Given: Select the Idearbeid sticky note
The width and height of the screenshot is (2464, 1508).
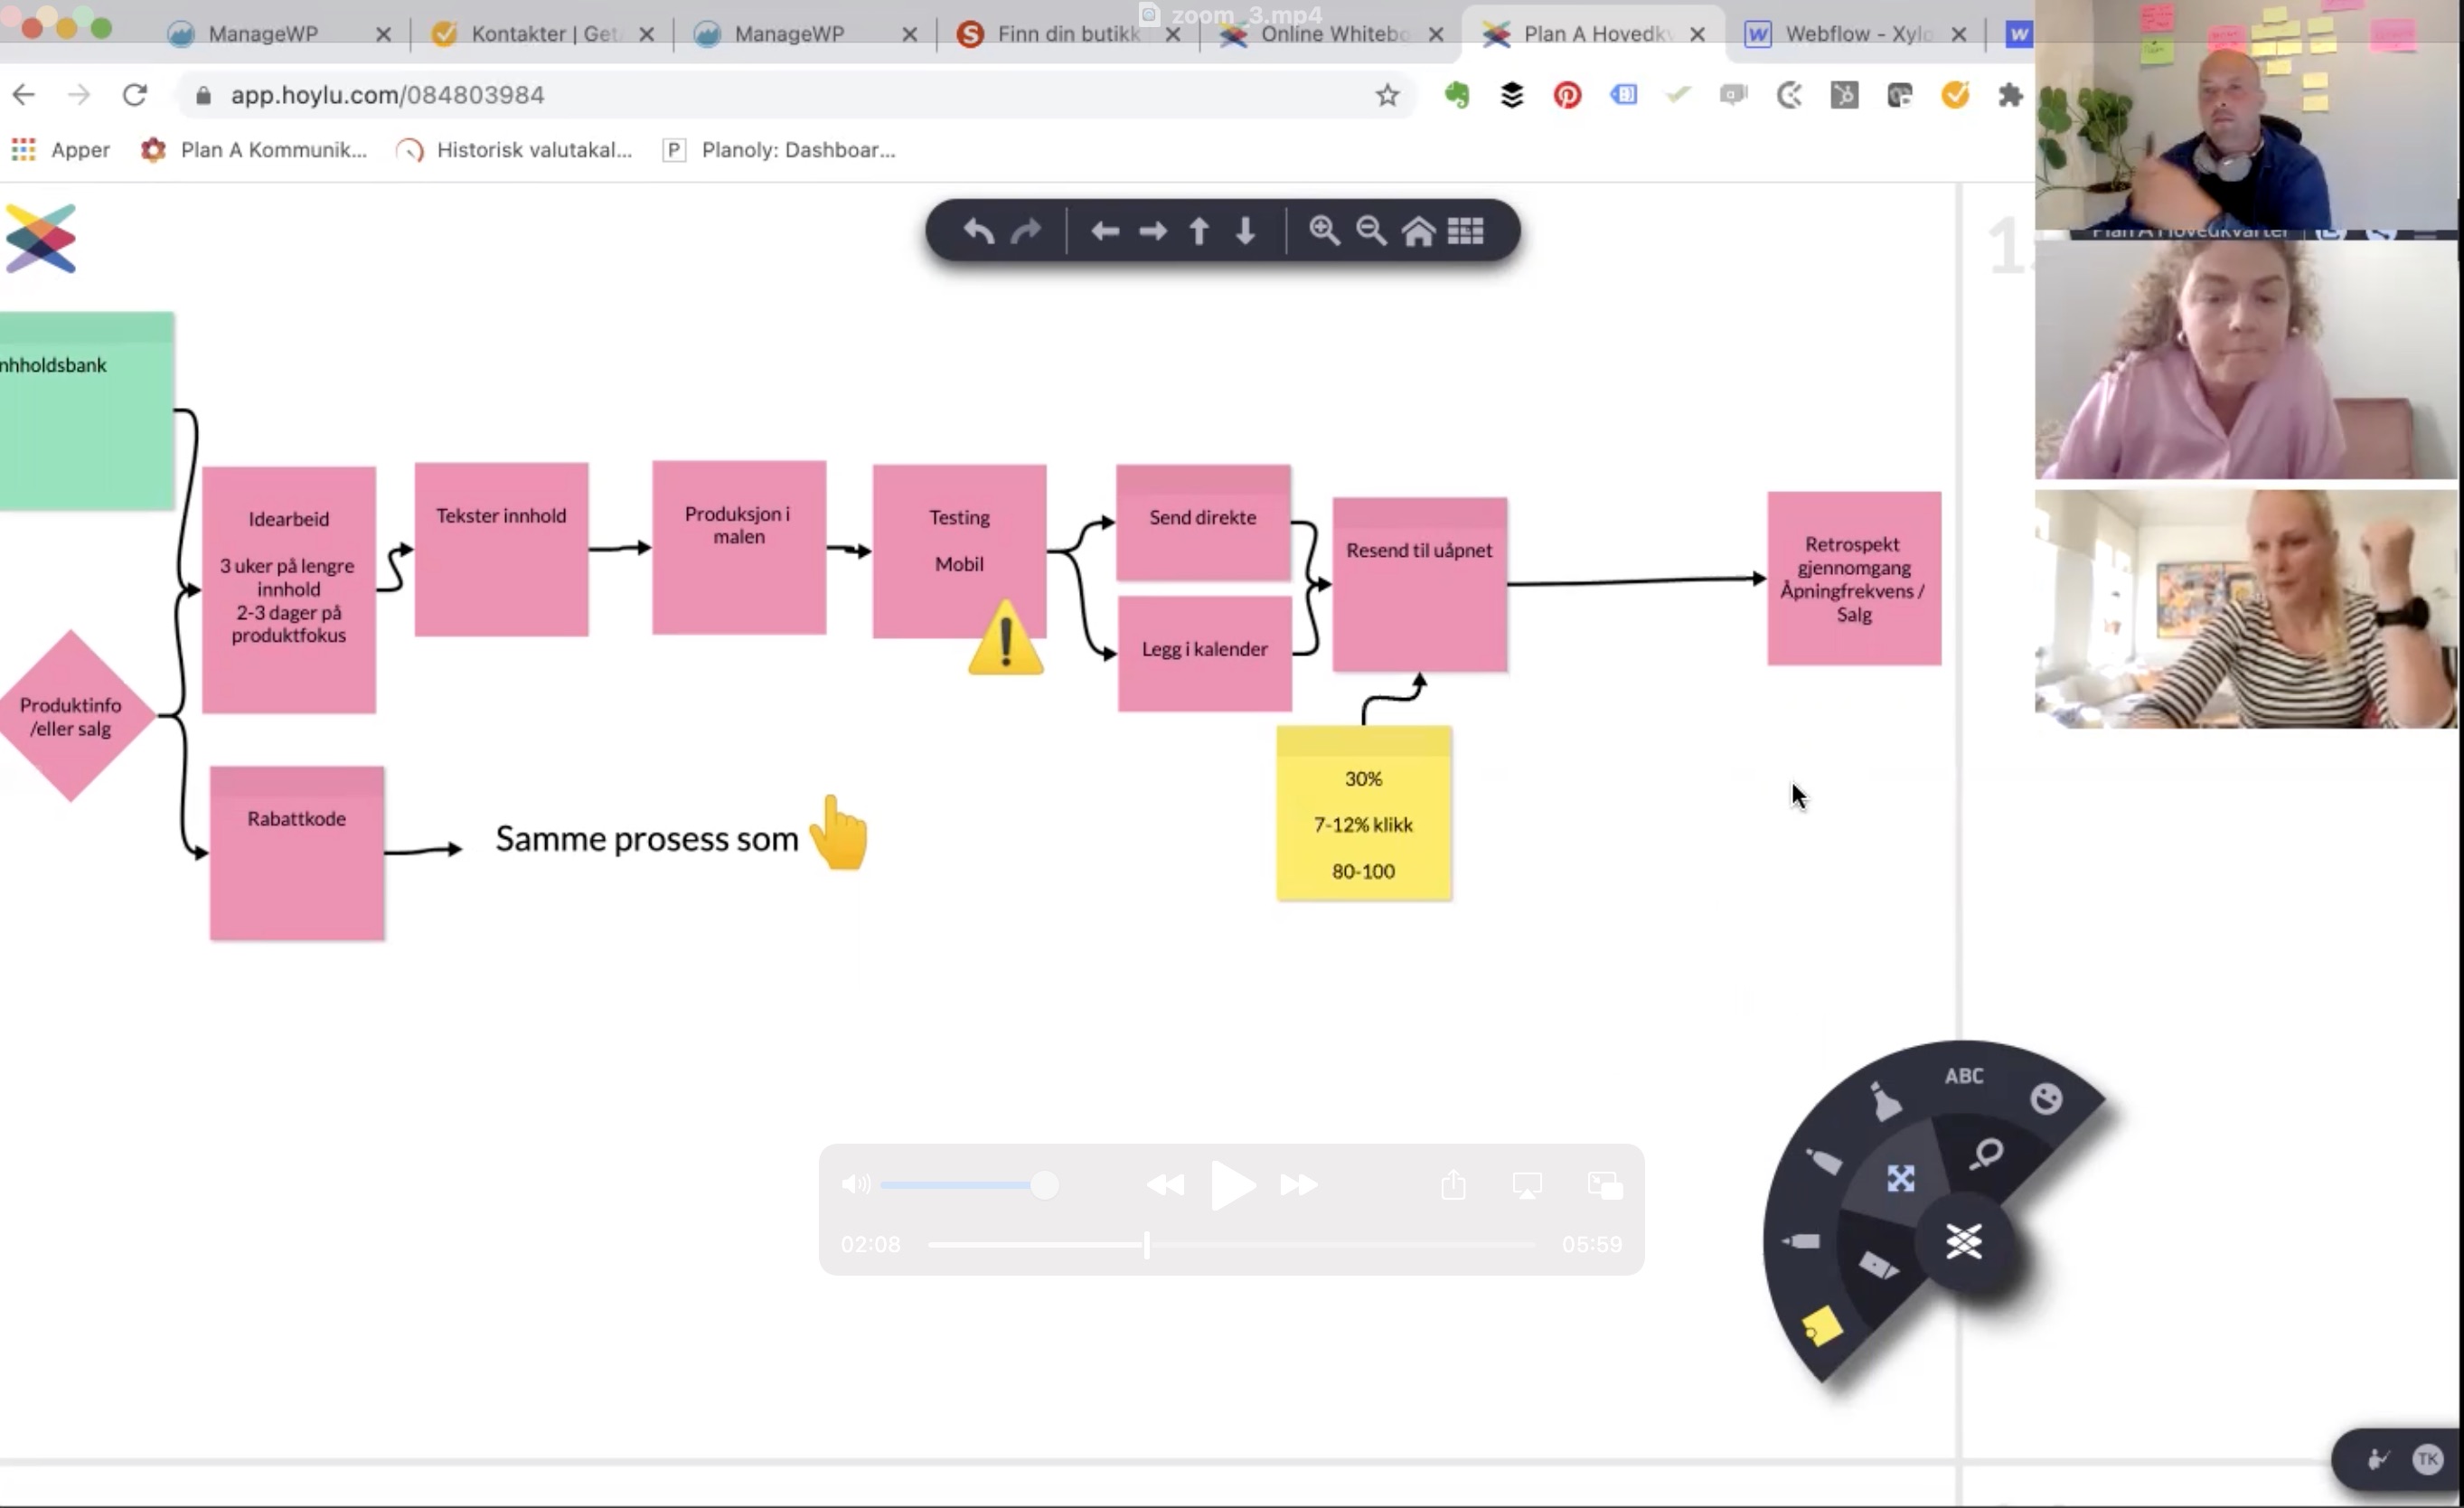Looking at the screenshot, I should (x=289, y=590).
